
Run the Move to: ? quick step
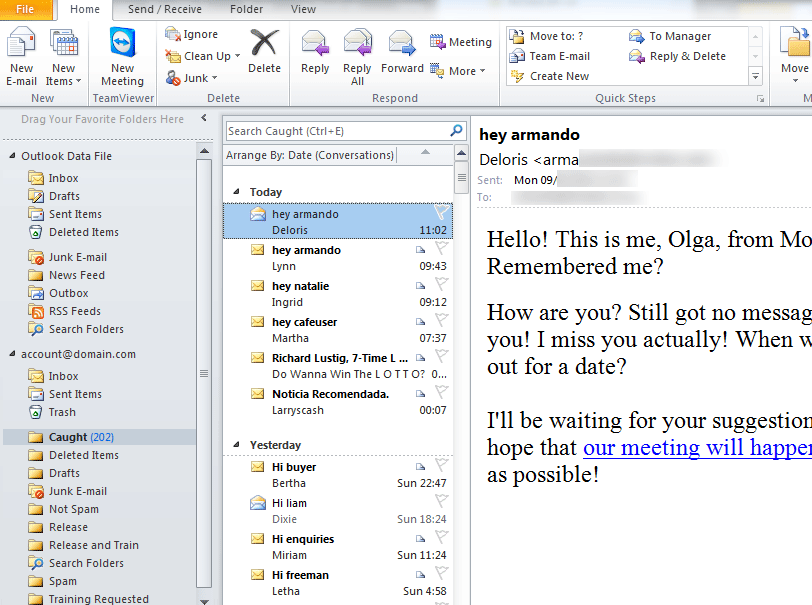(x=546, y=36)
